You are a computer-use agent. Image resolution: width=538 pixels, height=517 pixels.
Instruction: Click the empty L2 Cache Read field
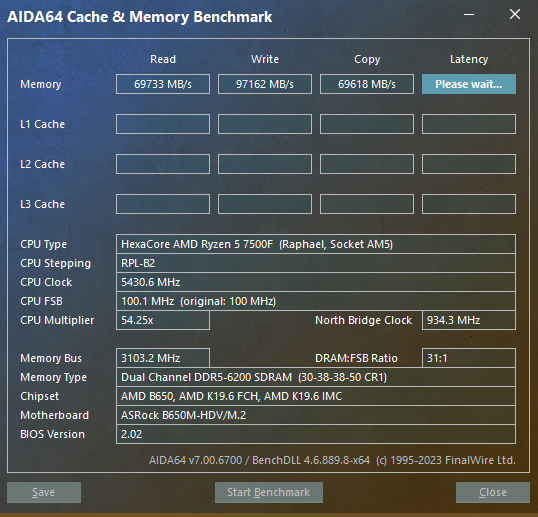tap(163, 164)
